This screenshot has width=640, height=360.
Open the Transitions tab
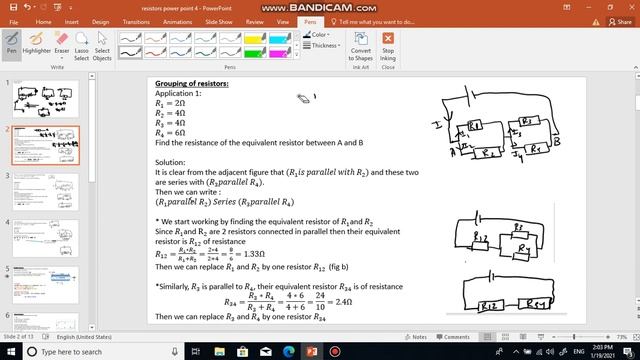point(136,22)
